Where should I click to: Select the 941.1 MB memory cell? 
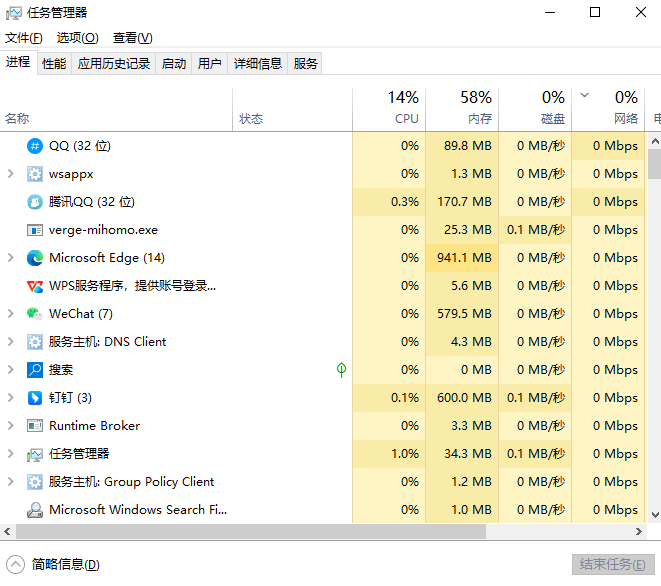pyautogui.click(x=462, y=258)
